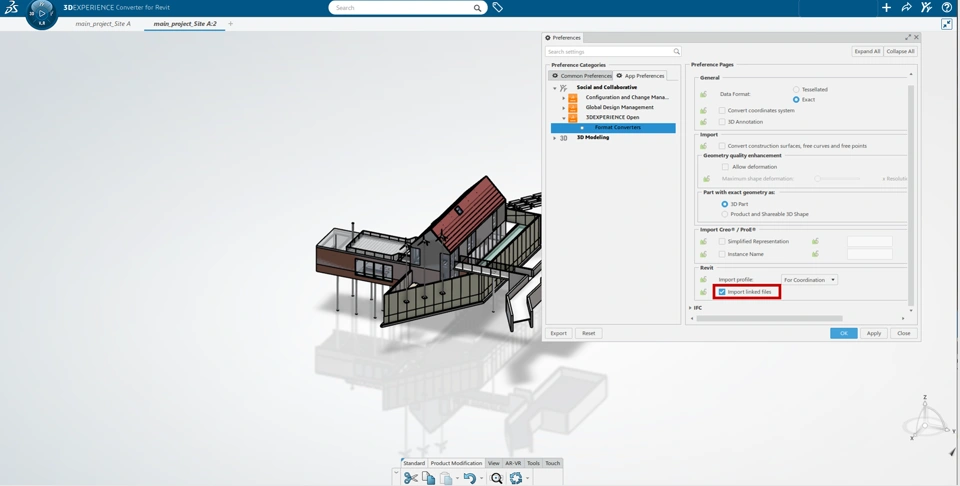This screenshot has width=960, height=486.
Task: Open the Tools toolbar tab
Action: (533, 463)
